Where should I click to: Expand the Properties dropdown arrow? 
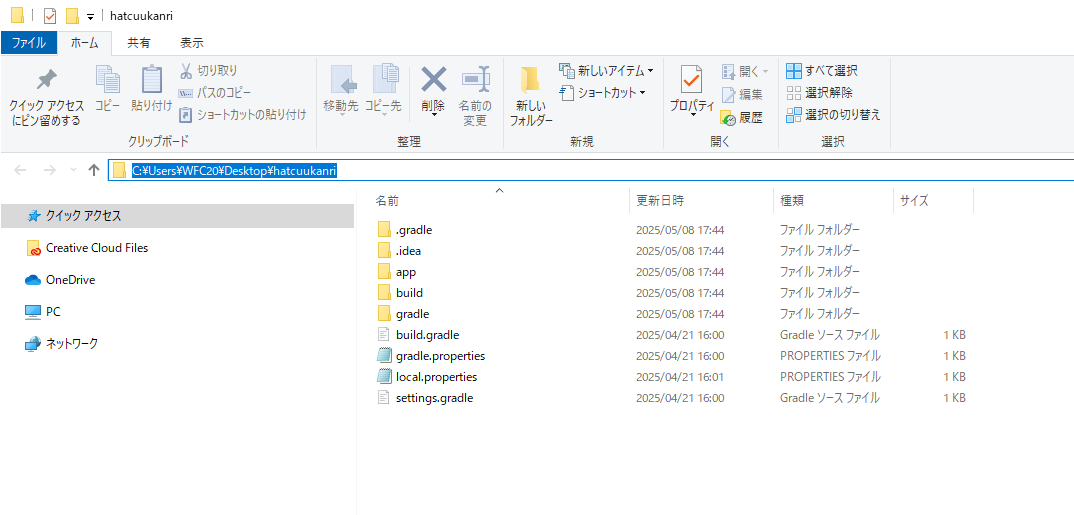[x=691, y=116]
